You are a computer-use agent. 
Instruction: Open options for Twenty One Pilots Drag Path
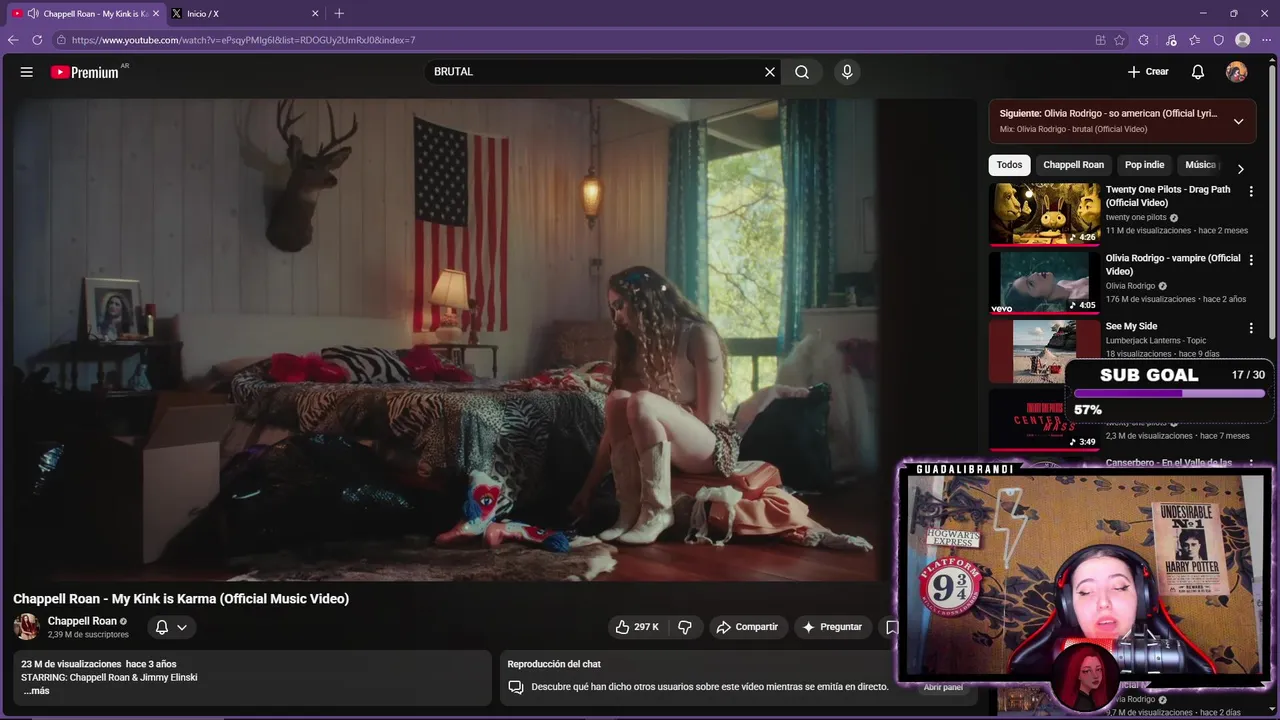1251,191
